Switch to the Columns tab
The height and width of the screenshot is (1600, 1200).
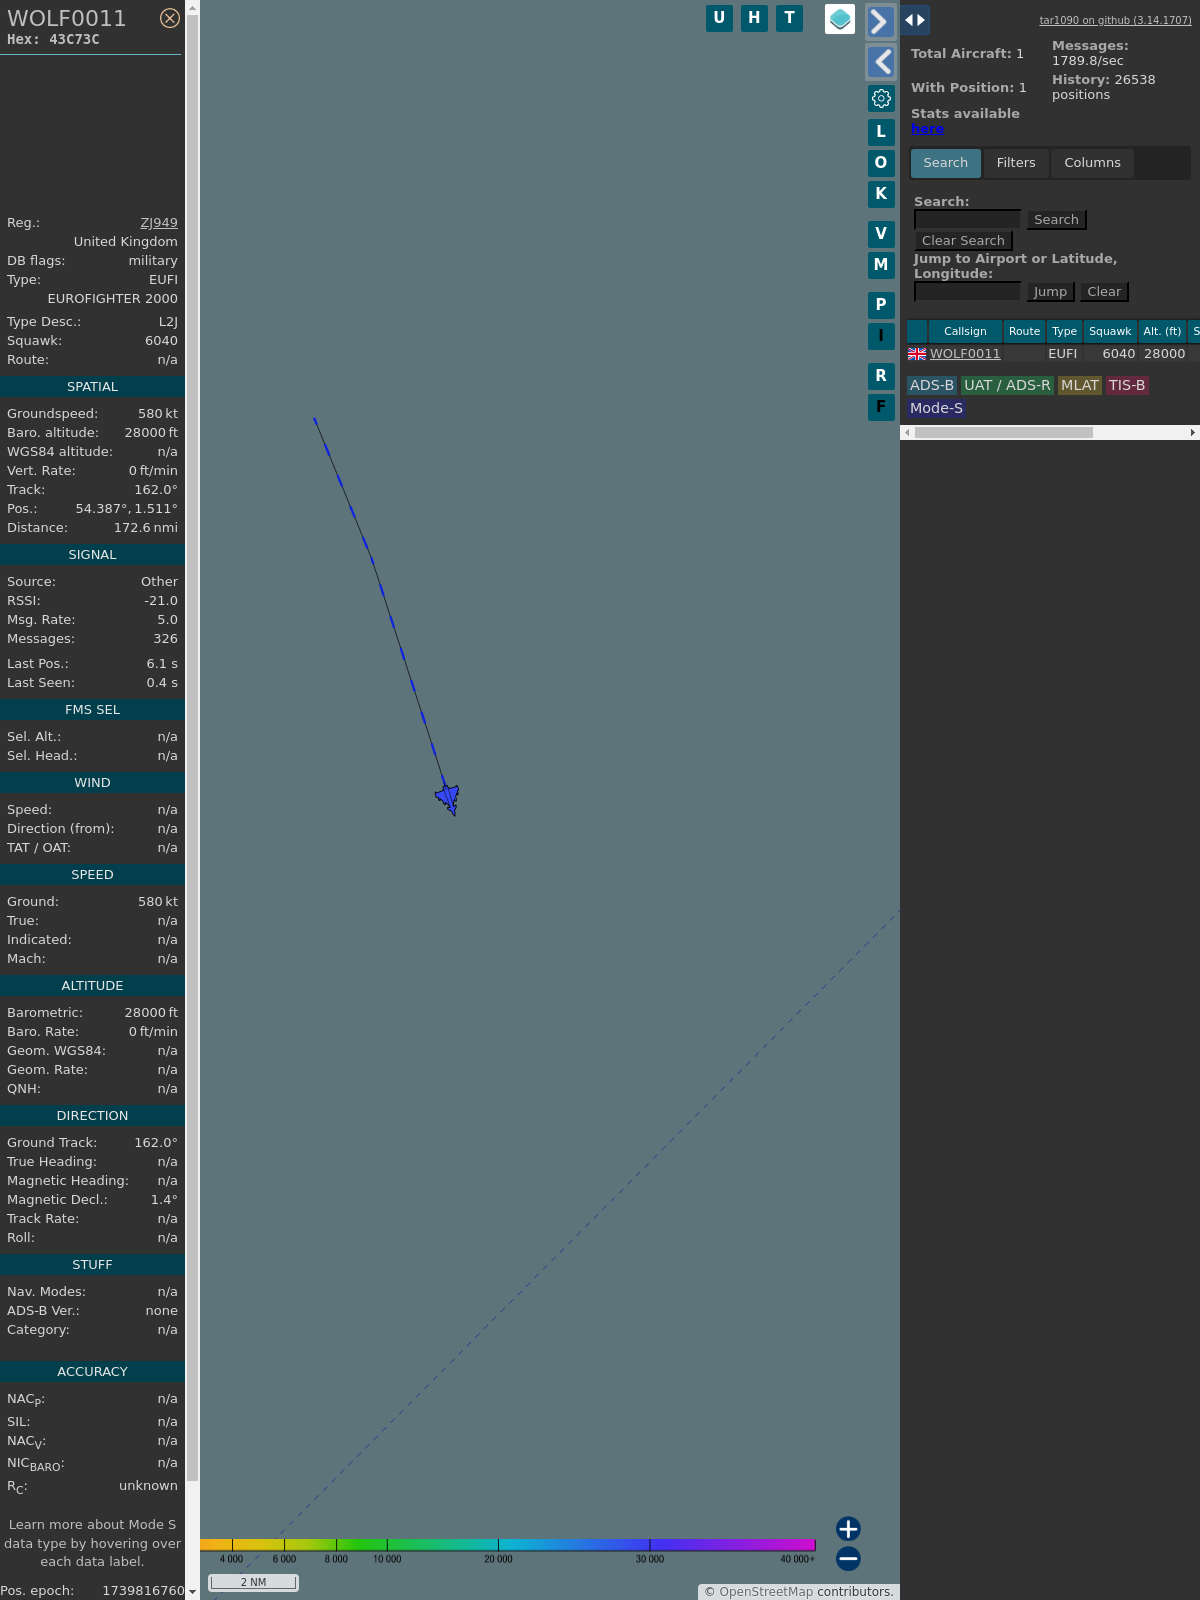click(1092, 163)
